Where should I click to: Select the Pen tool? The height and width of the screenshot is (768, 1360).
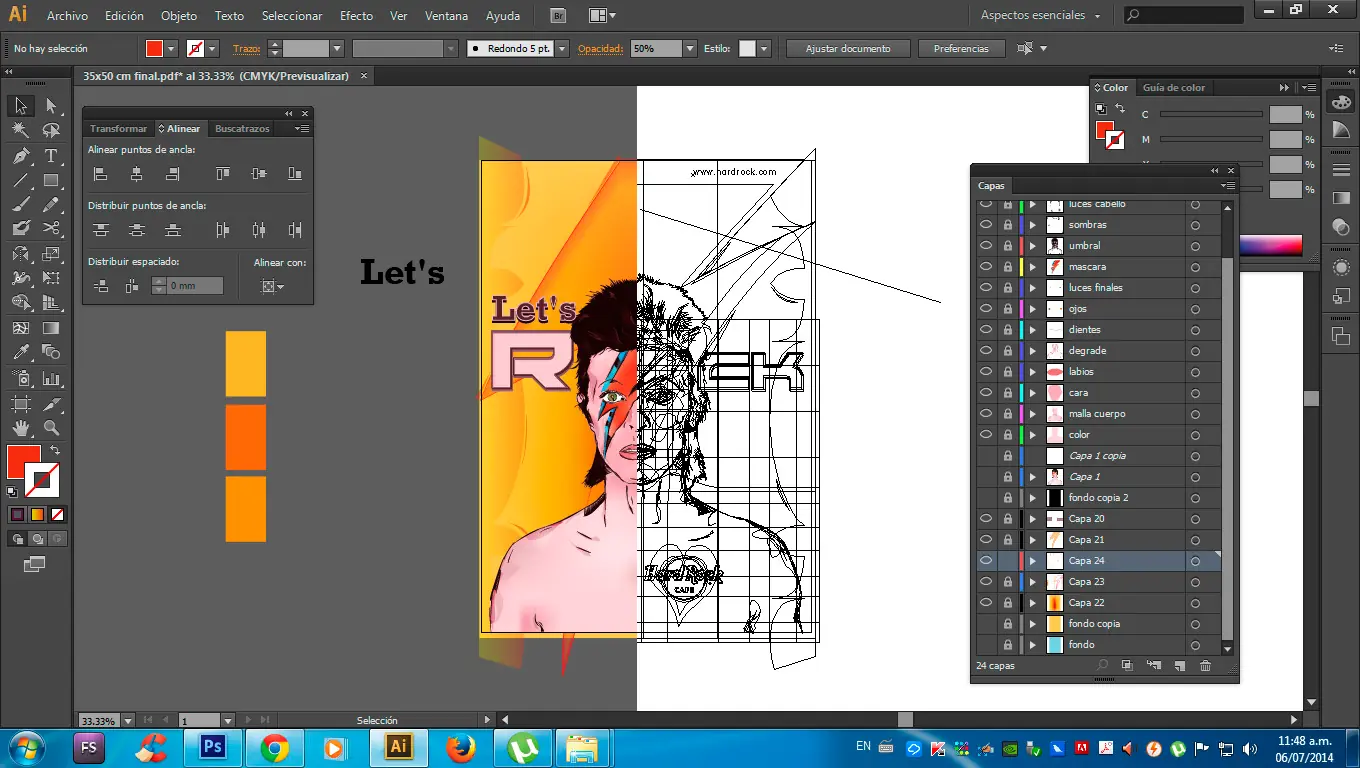point(20,156)
